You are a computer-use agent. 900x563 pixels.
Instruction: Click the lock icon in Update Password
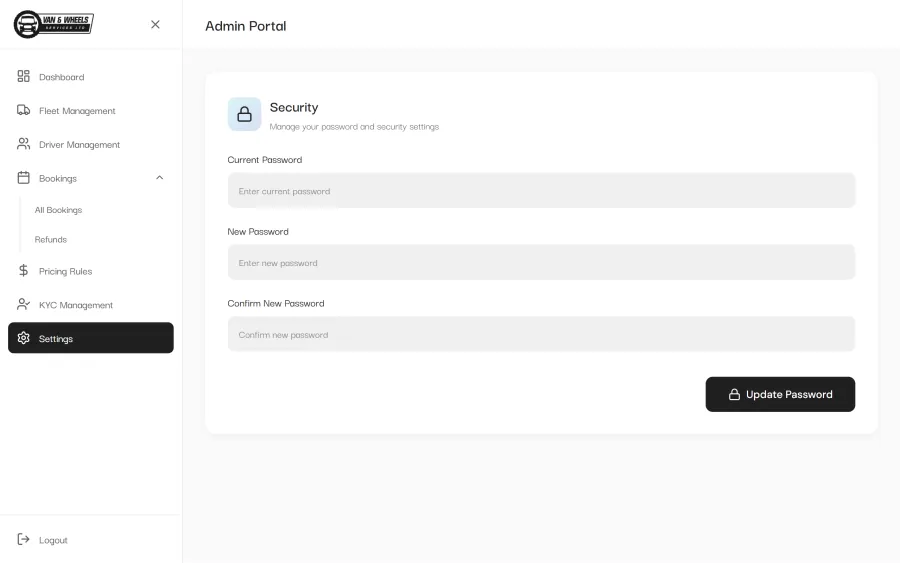(x=734, y=394)
